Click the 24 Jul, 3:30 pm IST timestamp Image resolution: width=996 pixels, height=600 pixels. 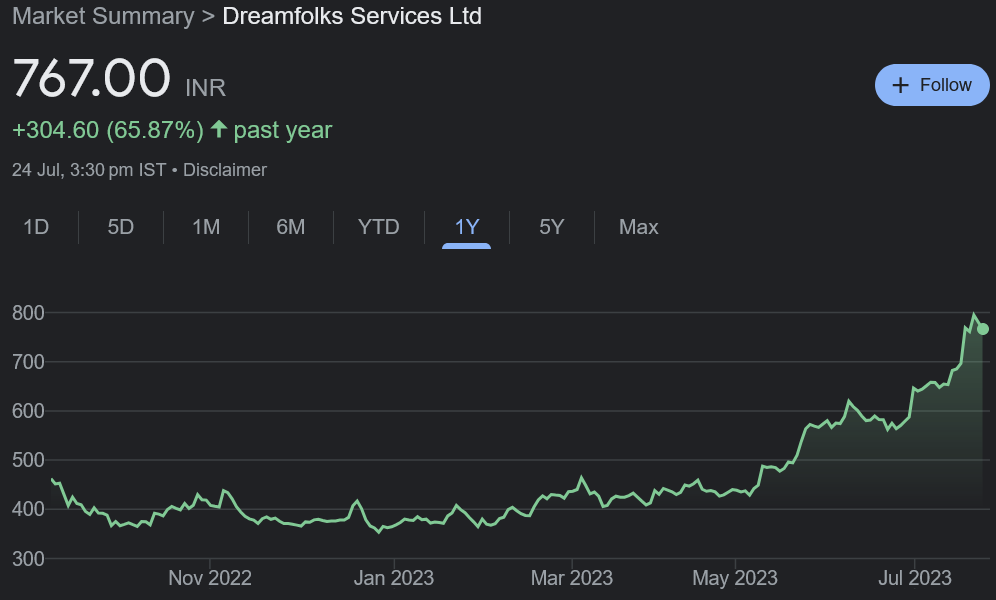89,170
